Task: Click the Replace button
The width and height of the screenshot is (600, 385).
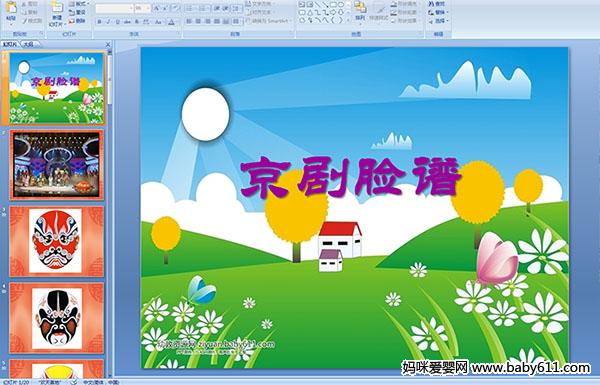Action: [437, 12]
